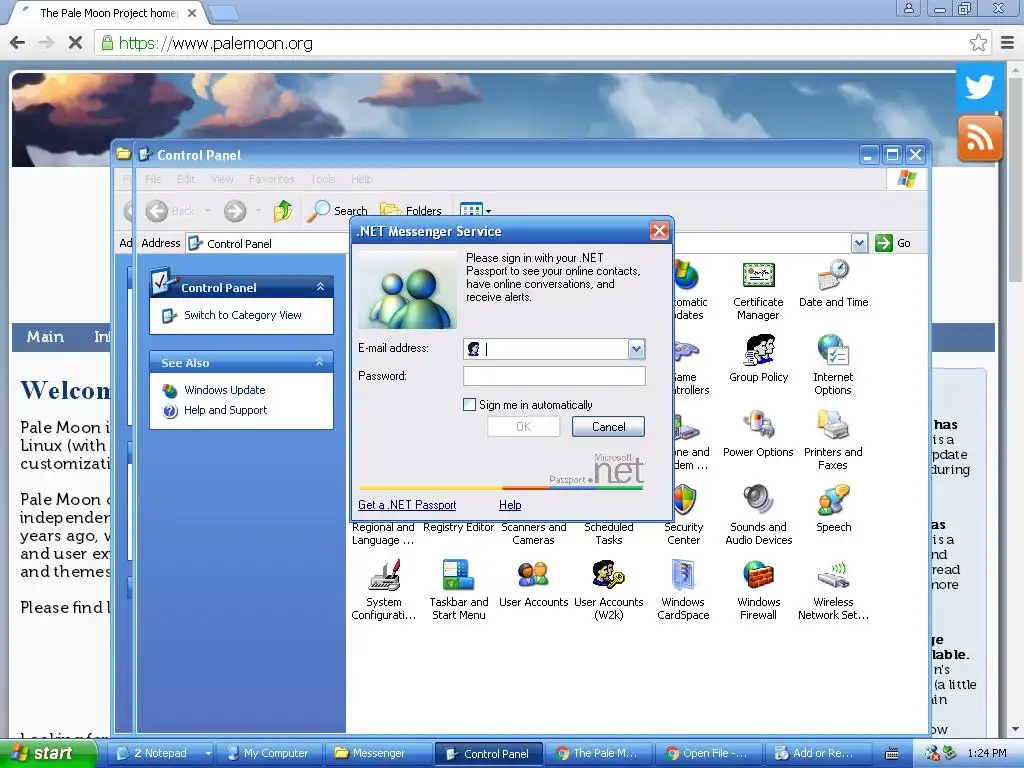The width and height of the screenshot is (1024, 768).
Task: Open Wireless Network Setup wizard icon
Action: [x=833, y=590]
